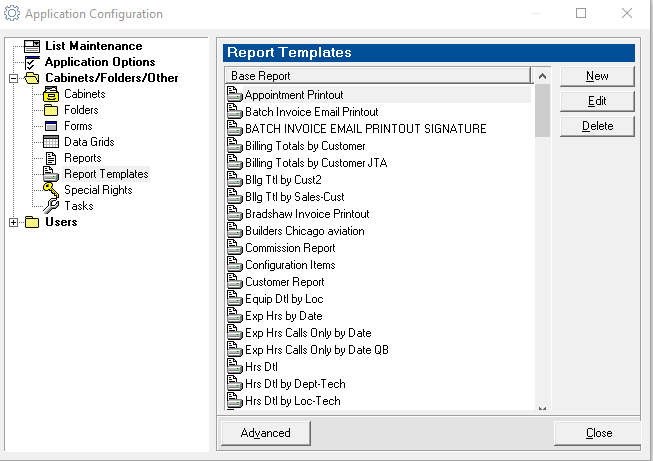Select the Data Grids table icon
Viewport: 653px width, 461px height.
51,142
